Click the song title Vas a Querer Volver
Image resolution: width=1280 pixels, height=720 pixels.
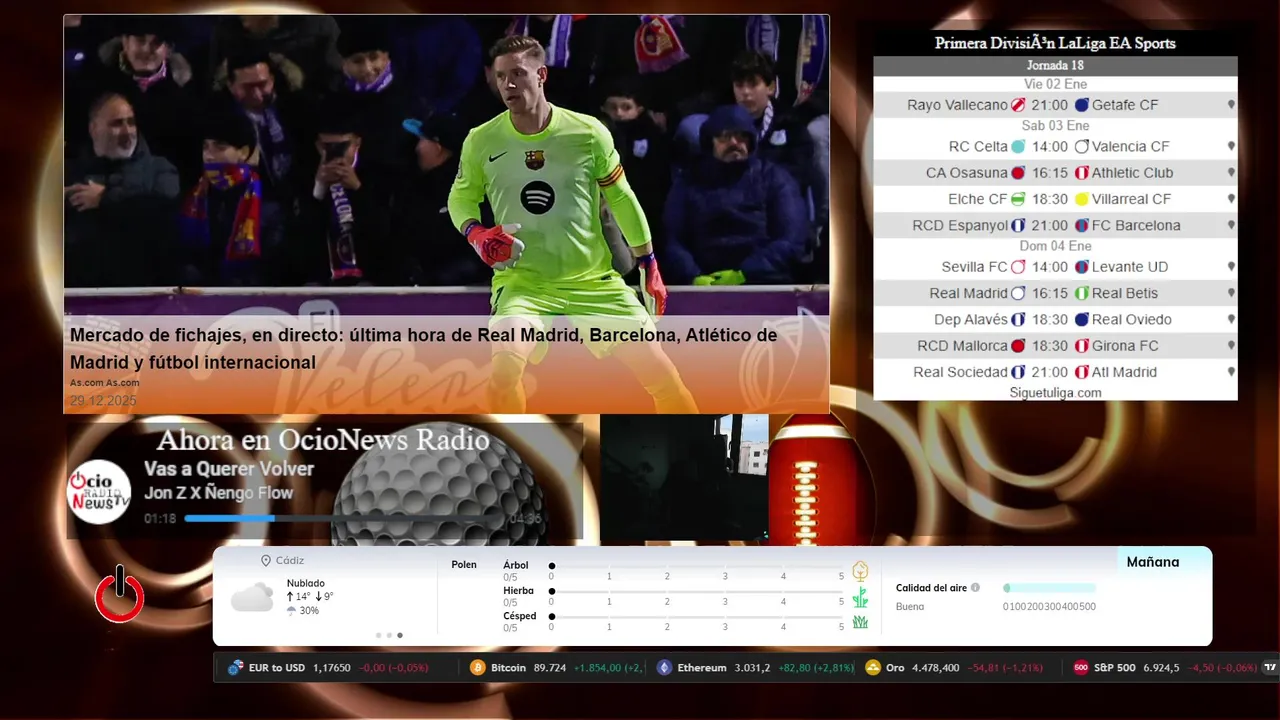(229, 469)
